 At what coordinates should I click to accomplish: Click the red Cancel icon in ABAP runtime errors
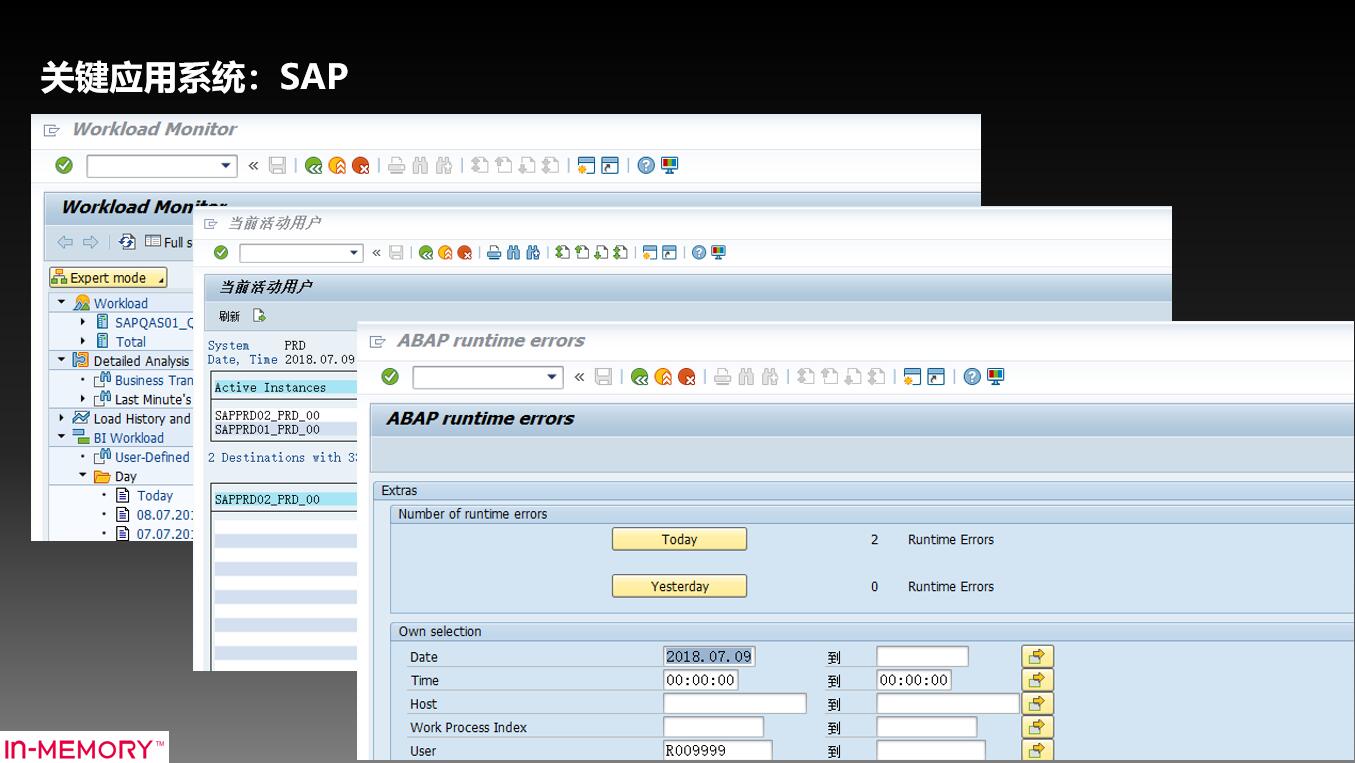686,378
